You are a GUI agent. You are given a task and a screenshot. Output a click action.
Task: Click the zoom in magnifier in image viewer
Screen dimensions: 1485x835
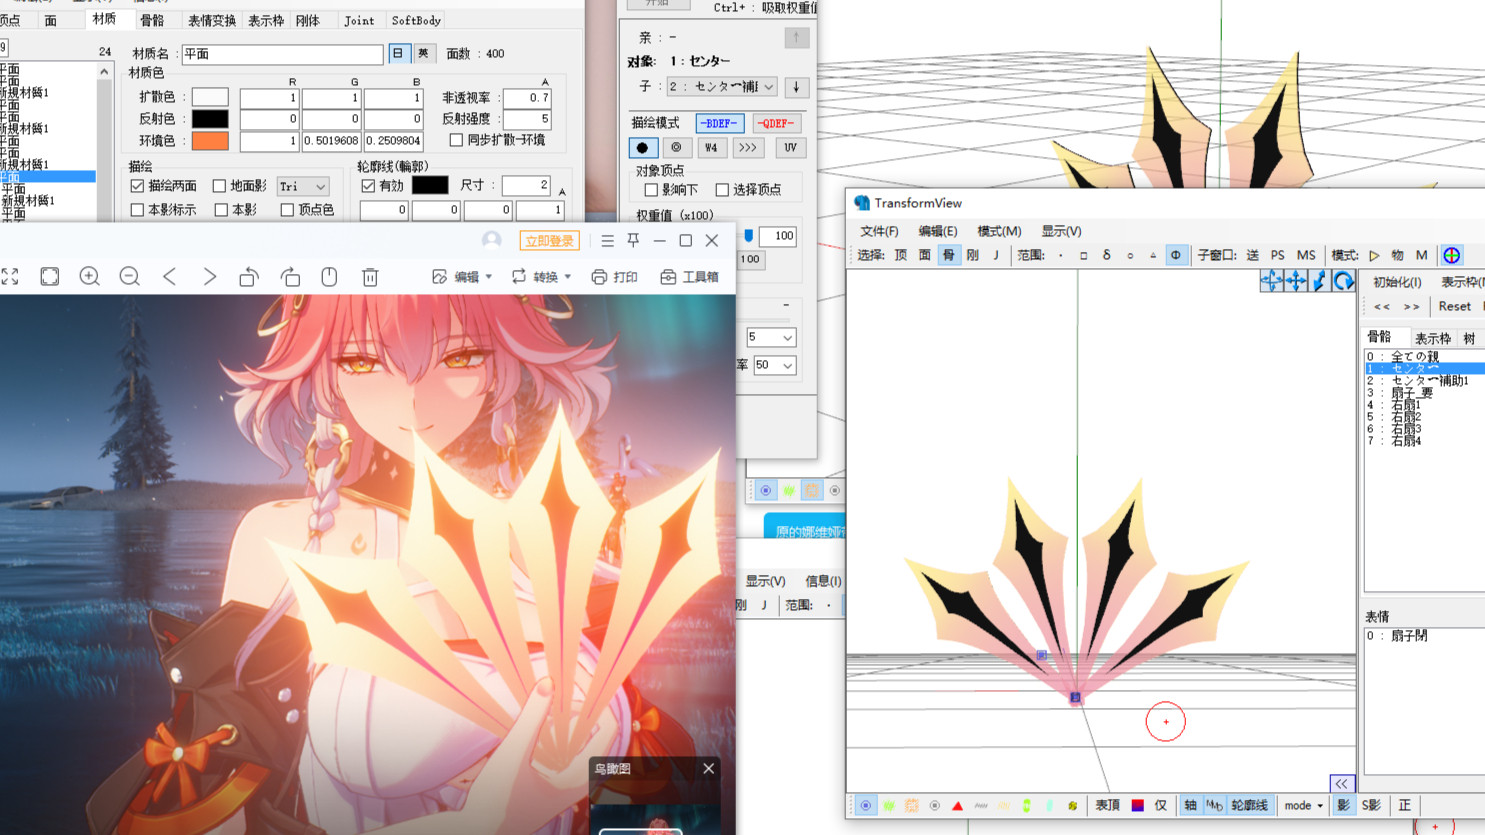pos(89,277)
